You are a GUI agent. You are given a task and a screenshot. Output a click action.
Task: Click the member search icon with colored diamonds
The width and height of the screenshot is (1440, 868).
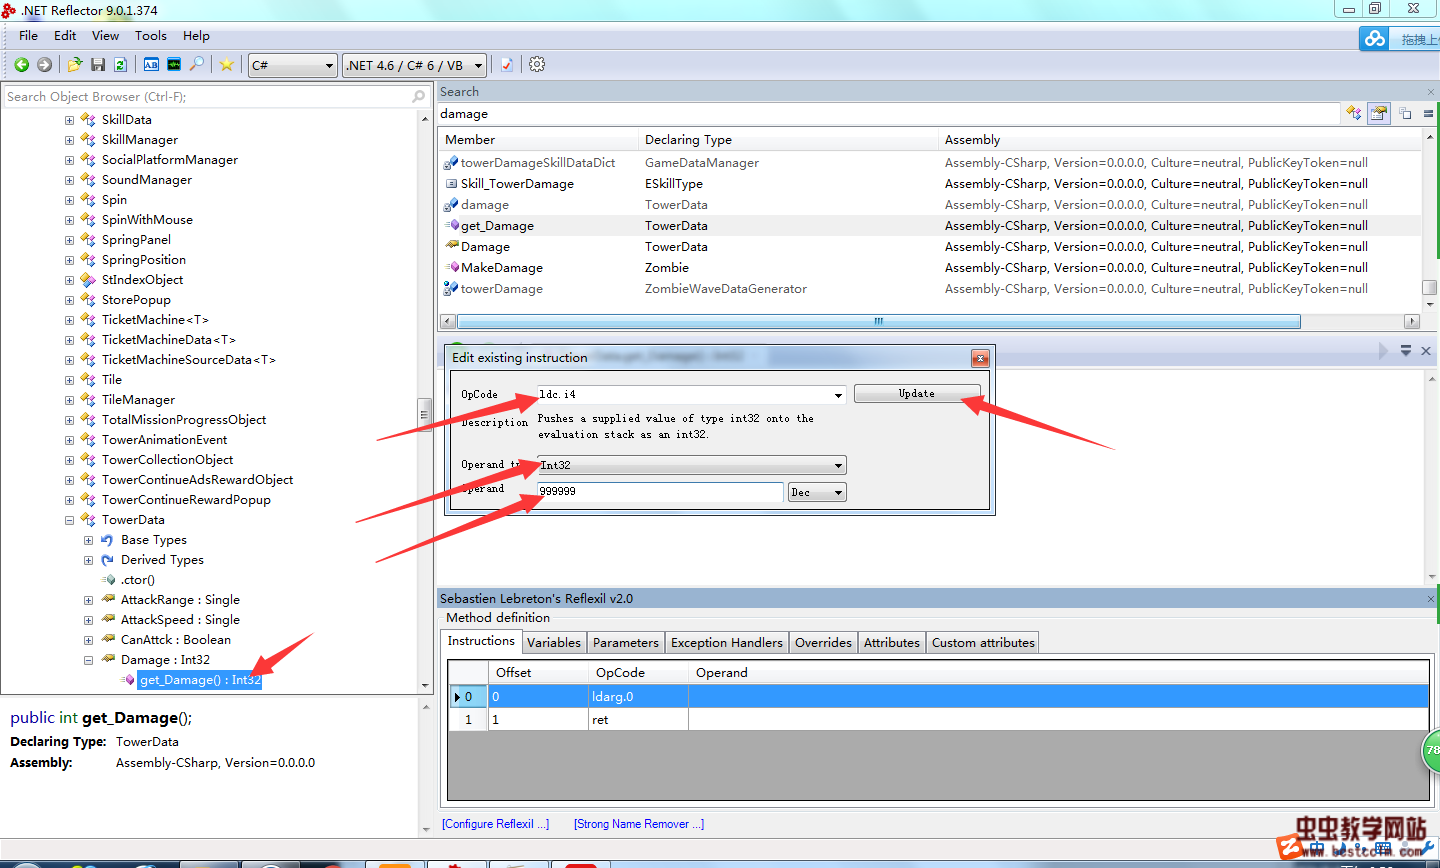(x=1354, y=114)
